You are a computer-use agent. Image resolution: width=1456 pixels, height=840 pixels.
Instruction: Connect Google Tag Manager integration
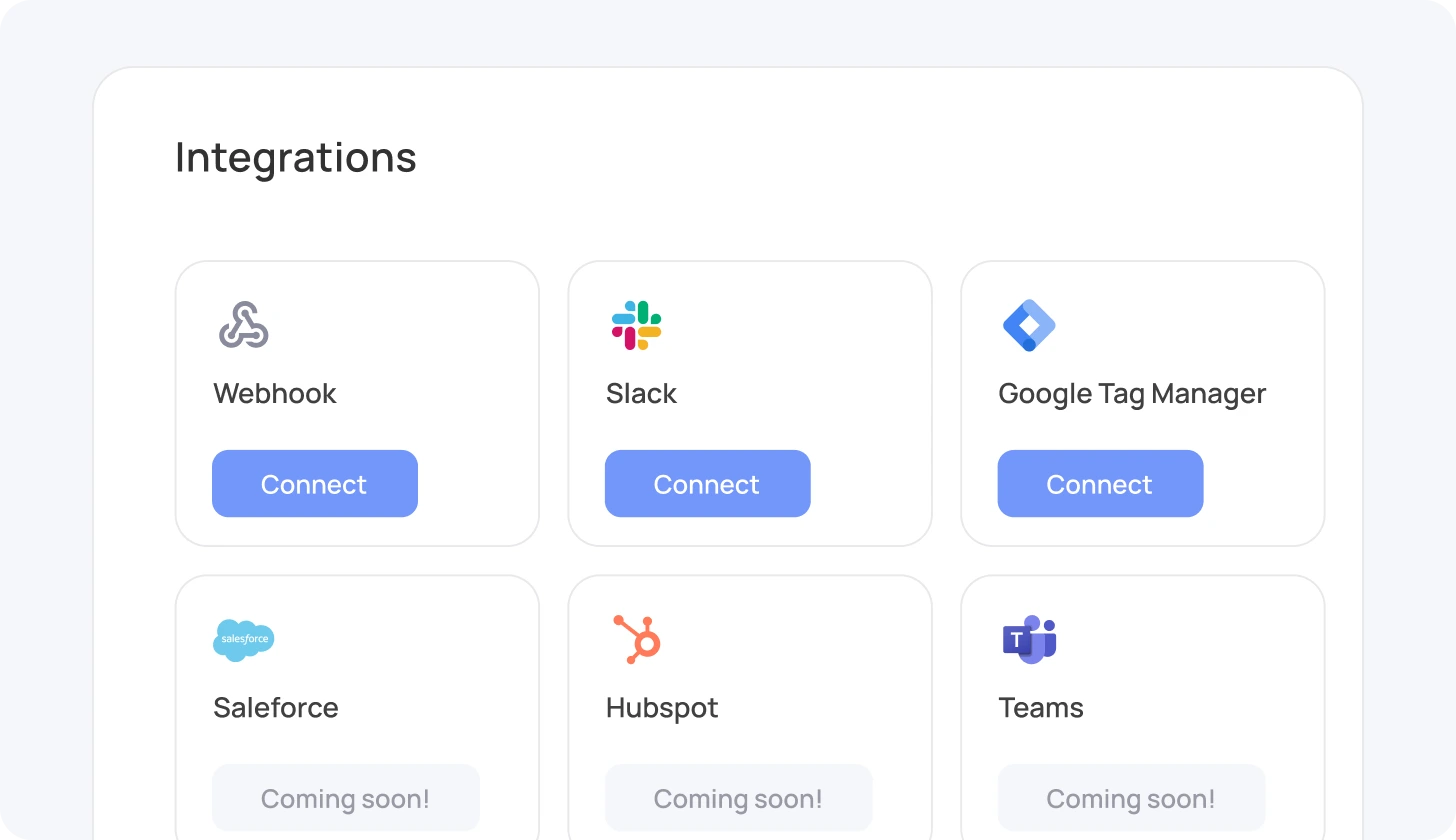[x=1100, y=484]
